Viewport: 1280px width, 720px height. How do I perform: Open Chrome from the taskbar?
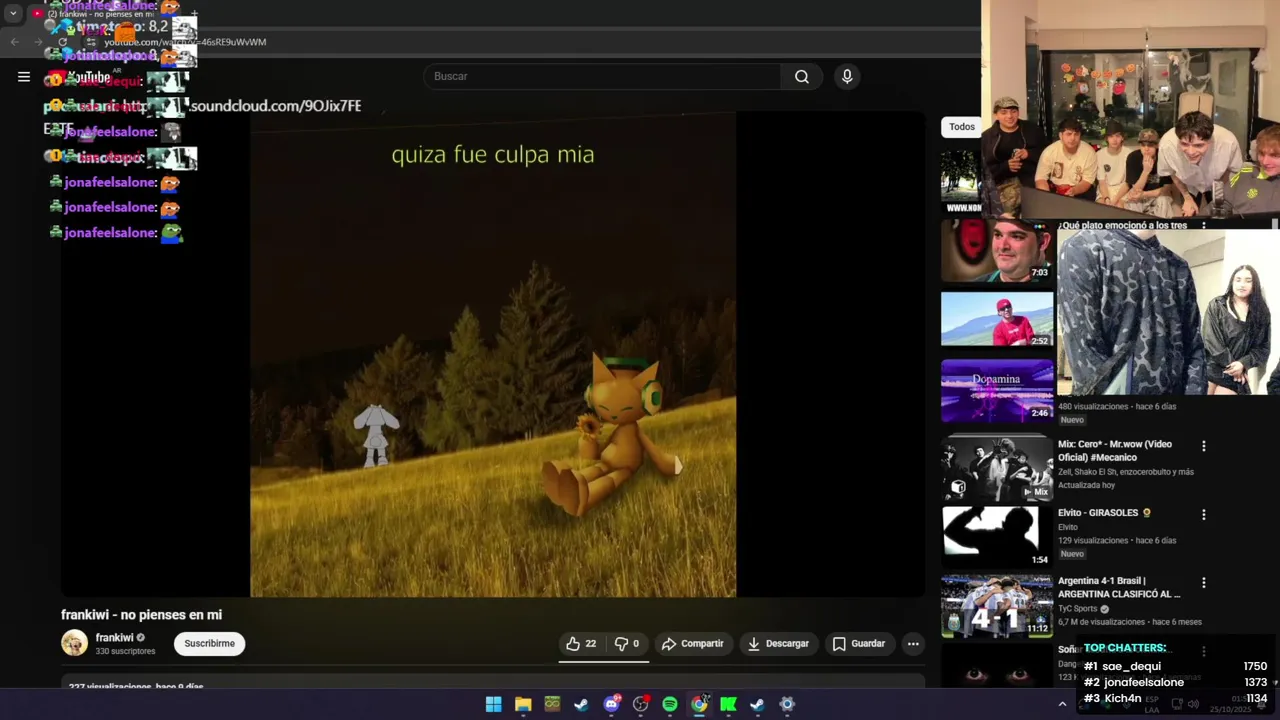coord(699,704)
